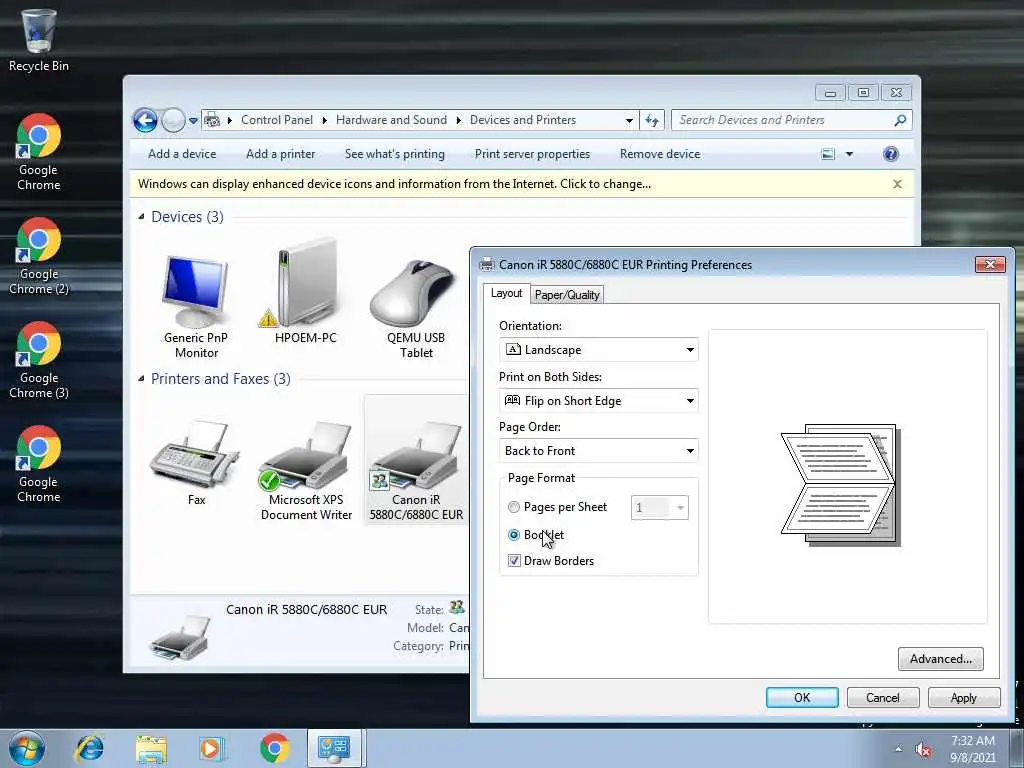Open the address bar history dropdown arrow

(629, 121)
